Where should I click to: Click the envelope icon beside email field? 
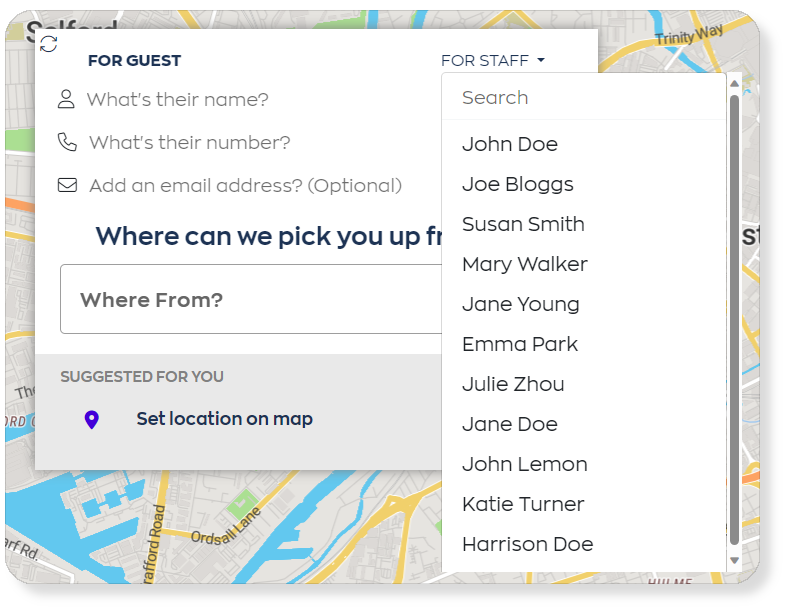67,185
